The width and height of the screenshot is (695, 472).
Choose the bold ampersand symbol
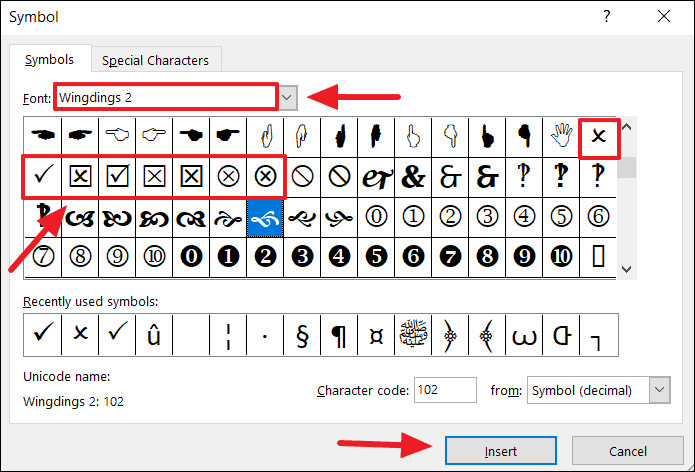(413, 177)
